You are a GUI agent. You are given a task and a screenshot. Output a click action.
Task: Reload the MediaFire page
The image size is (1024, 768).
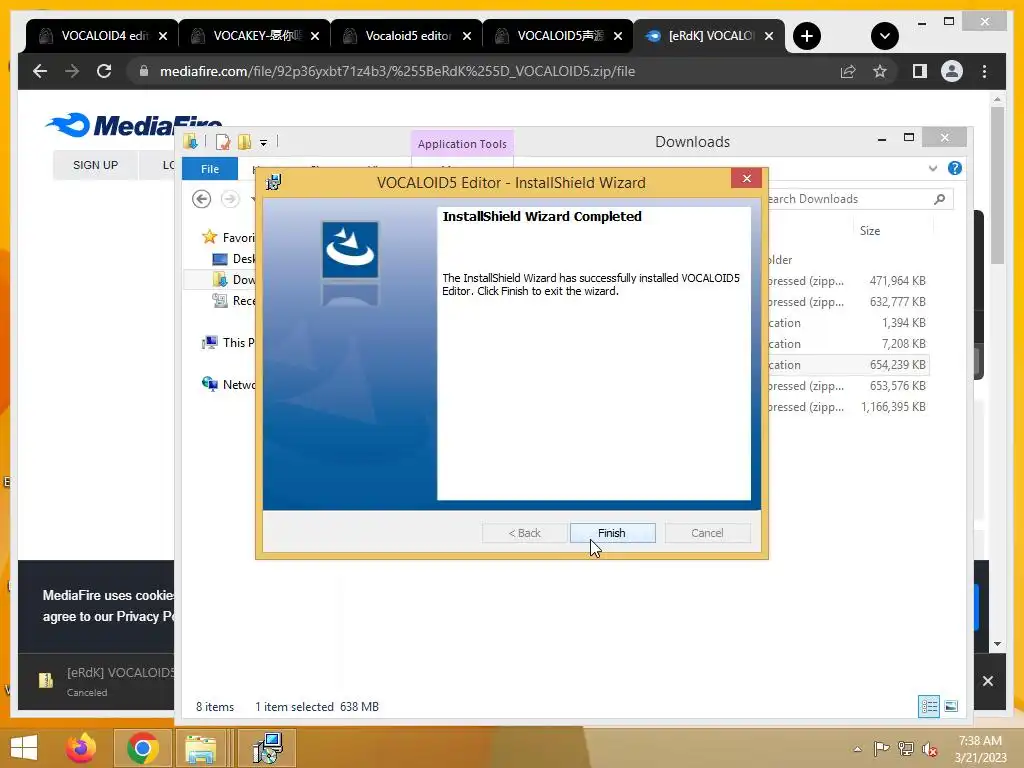click(104, 71)
